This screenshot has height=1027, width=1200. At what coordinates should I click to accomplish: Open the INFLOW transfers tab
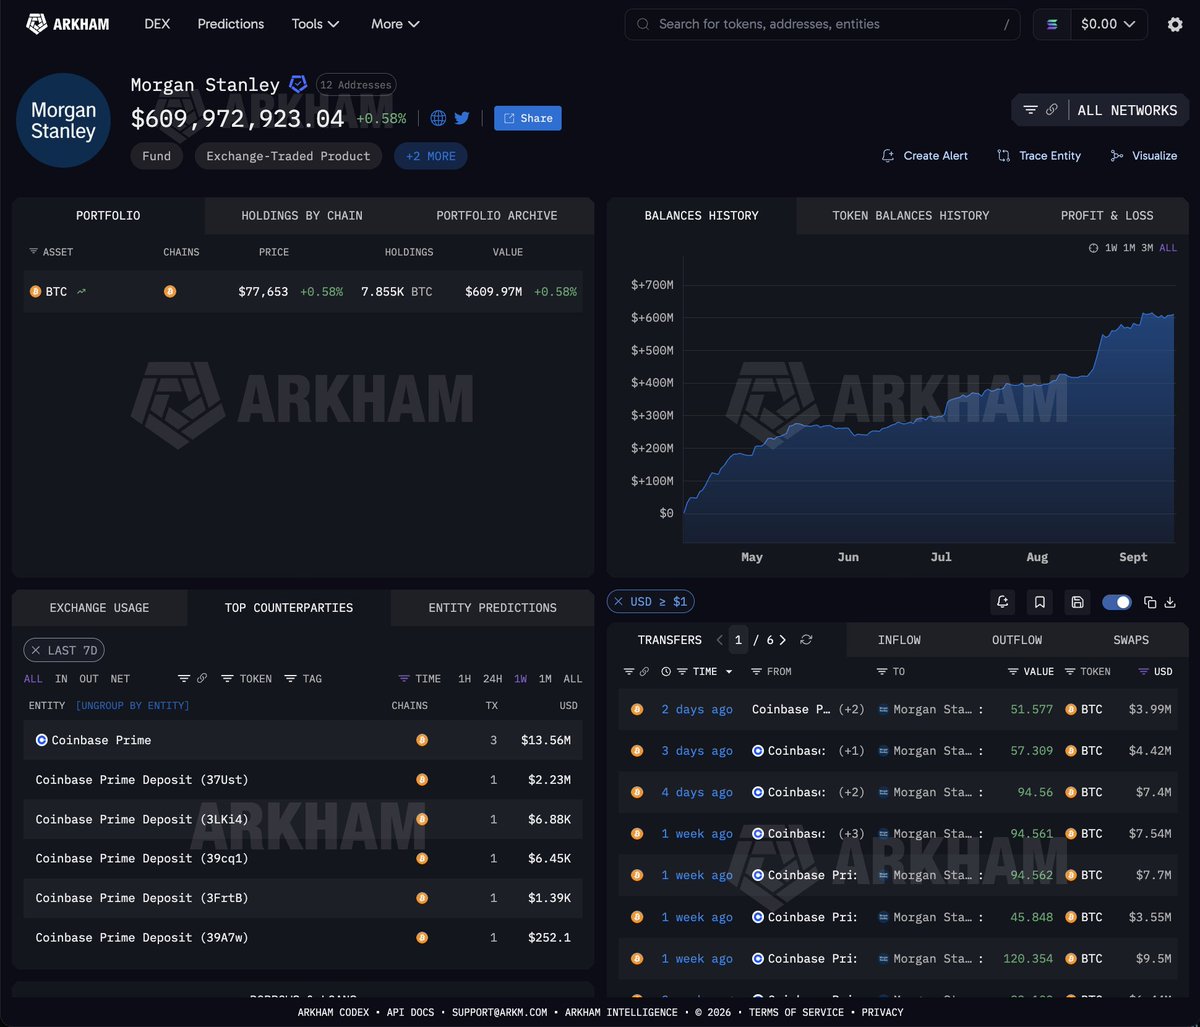coord(899,640)
